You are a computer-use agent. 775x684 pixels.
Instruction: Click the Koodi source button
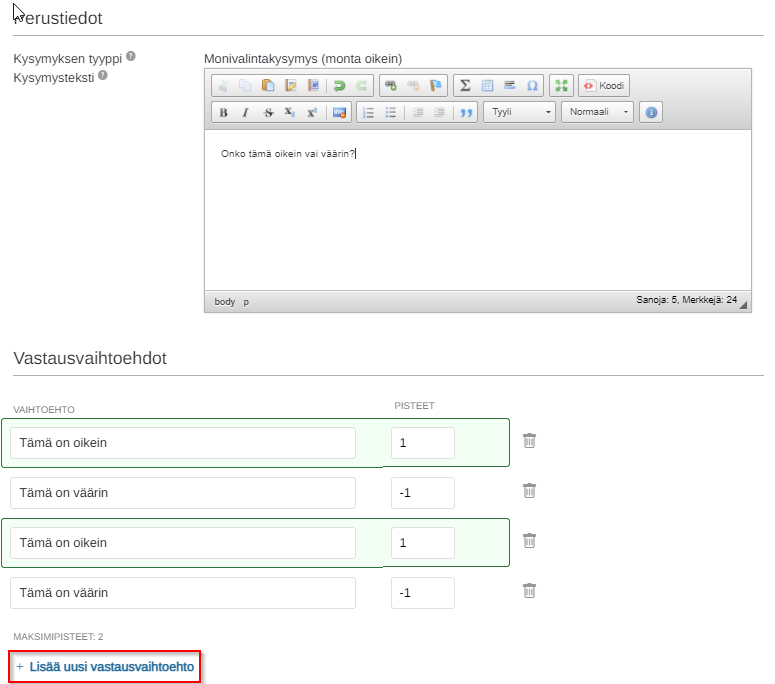click(603, 86)
